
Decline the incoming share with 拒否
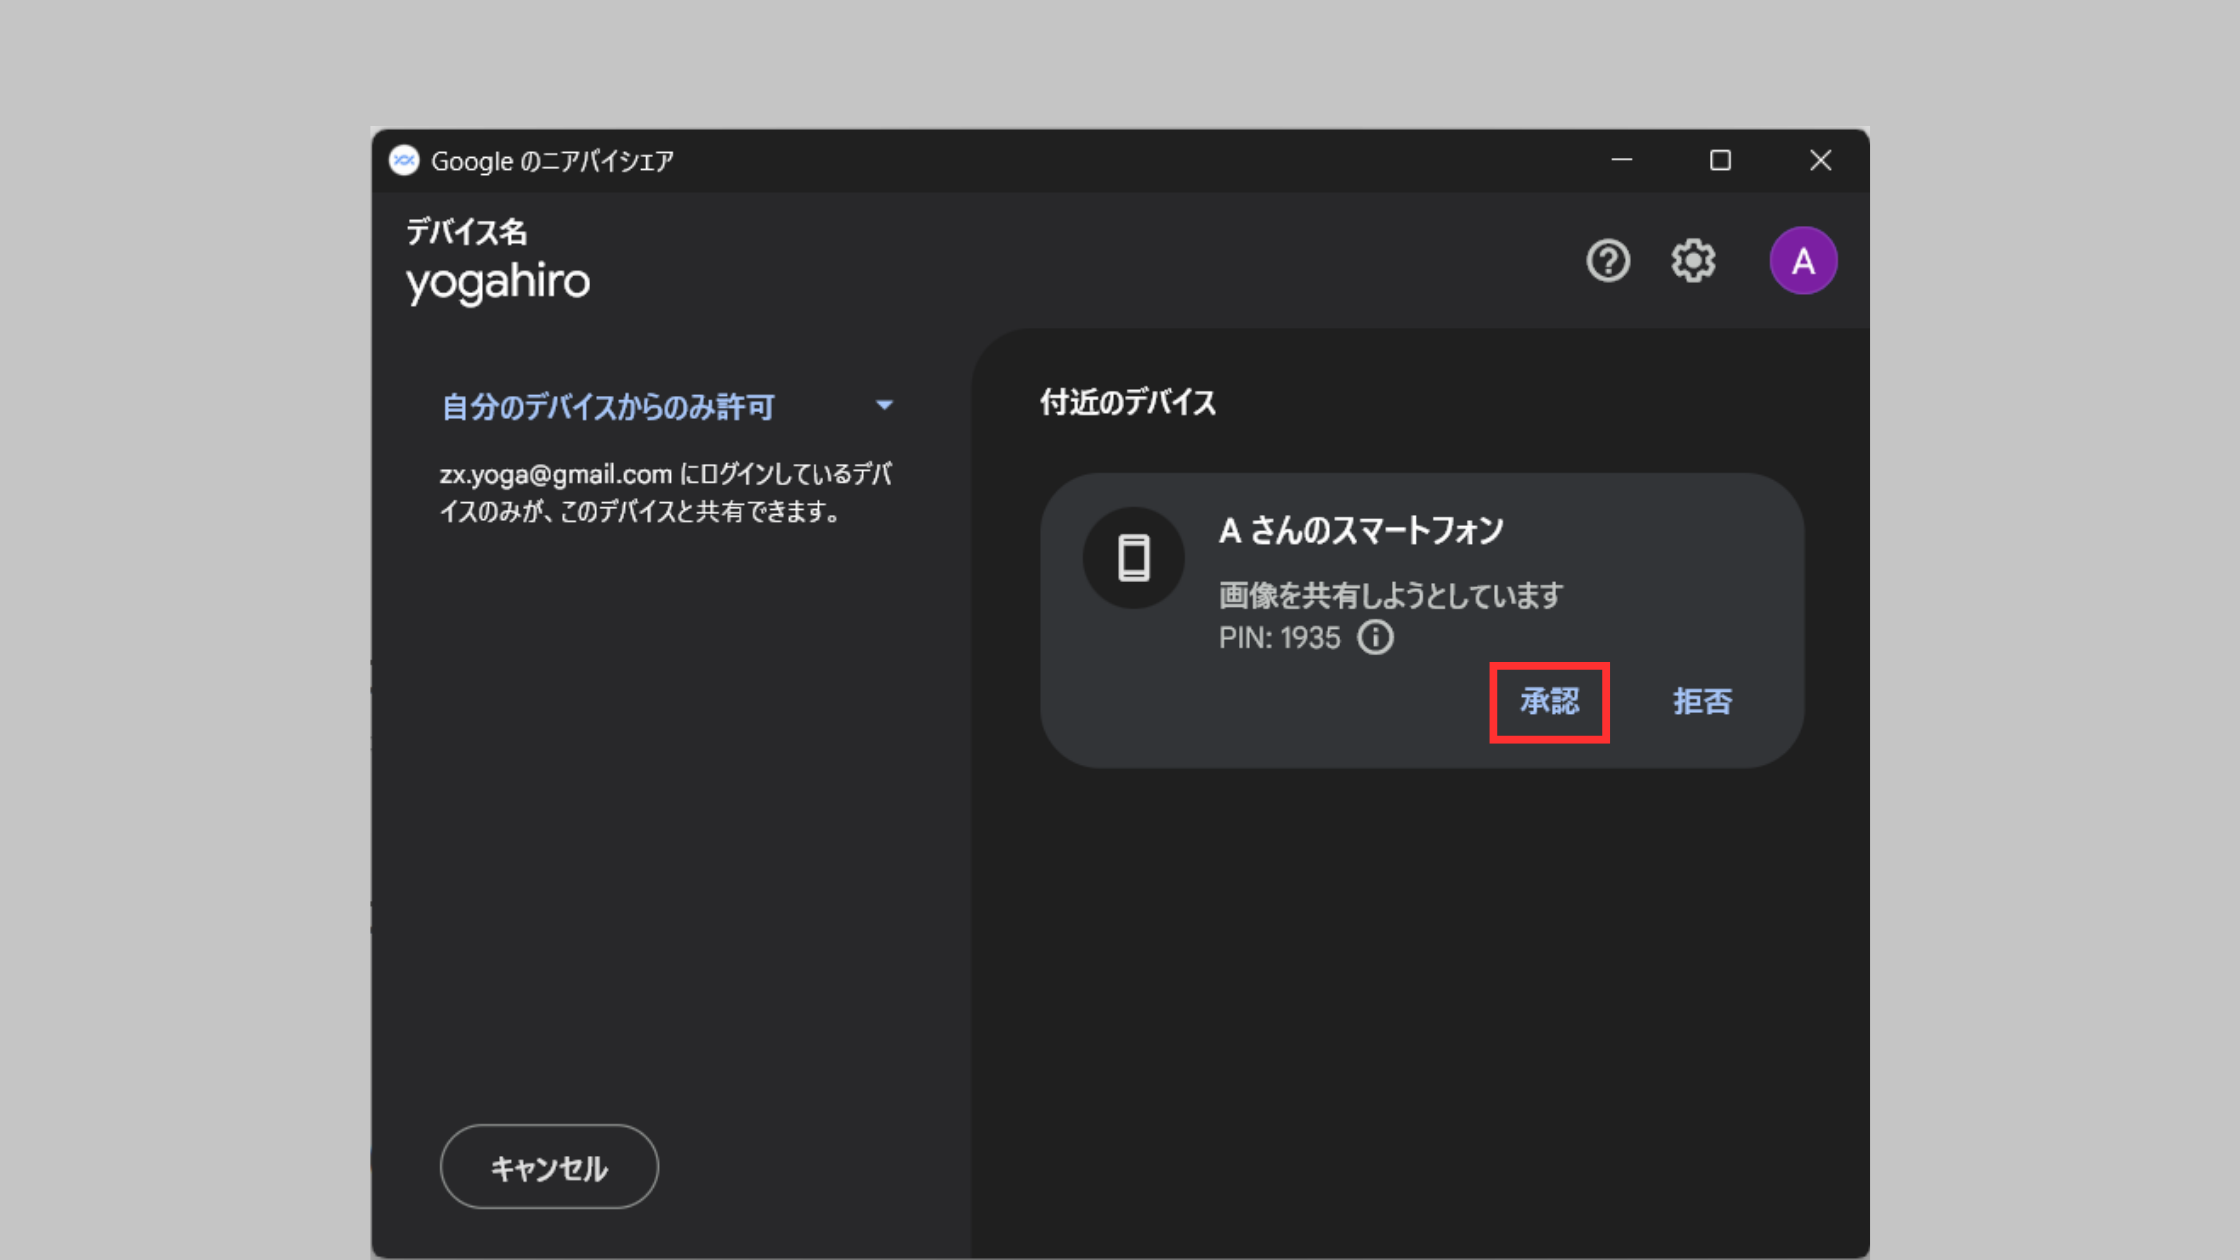click(x=1701, y=702)
